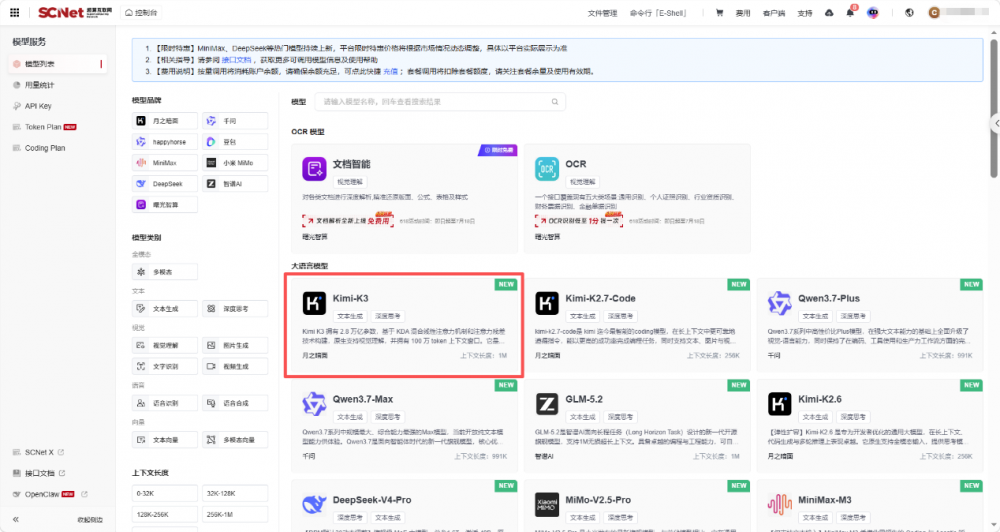Collapse the left sidebar with double-chevron

(x=16, y=519)
